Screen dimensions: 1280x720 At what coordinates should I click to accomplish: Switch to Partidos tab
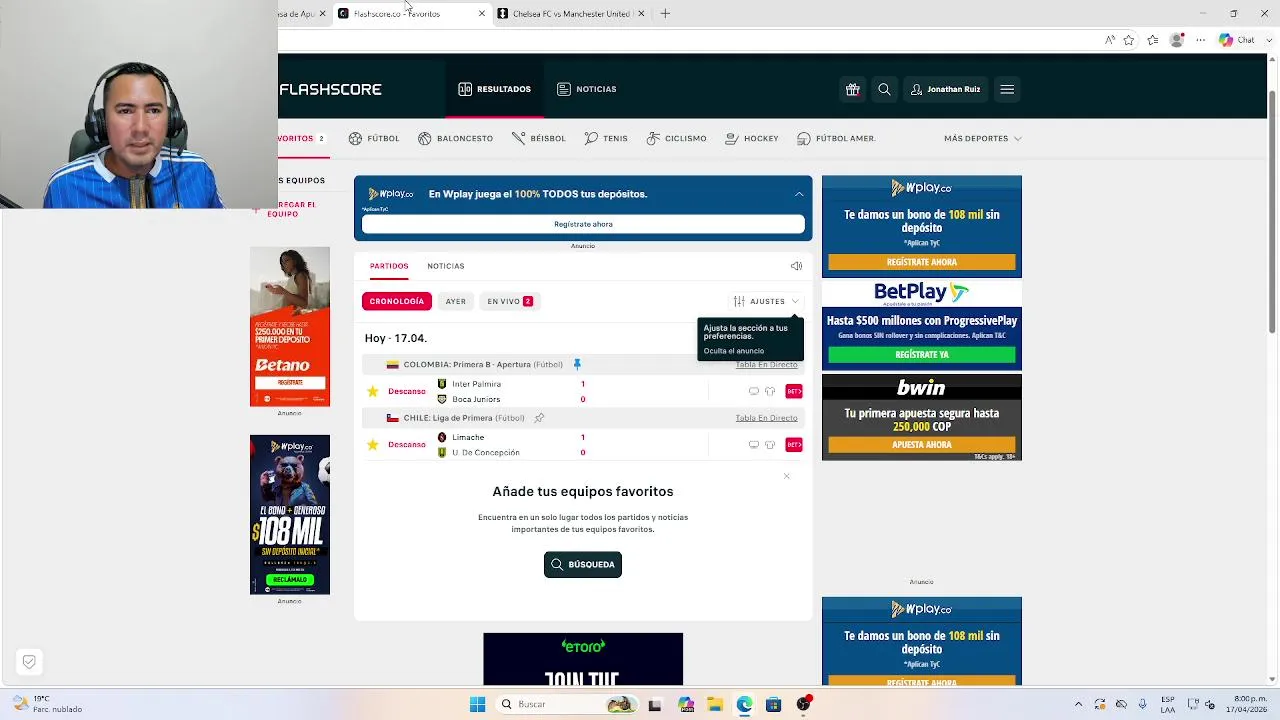click(x=389, y=266)
